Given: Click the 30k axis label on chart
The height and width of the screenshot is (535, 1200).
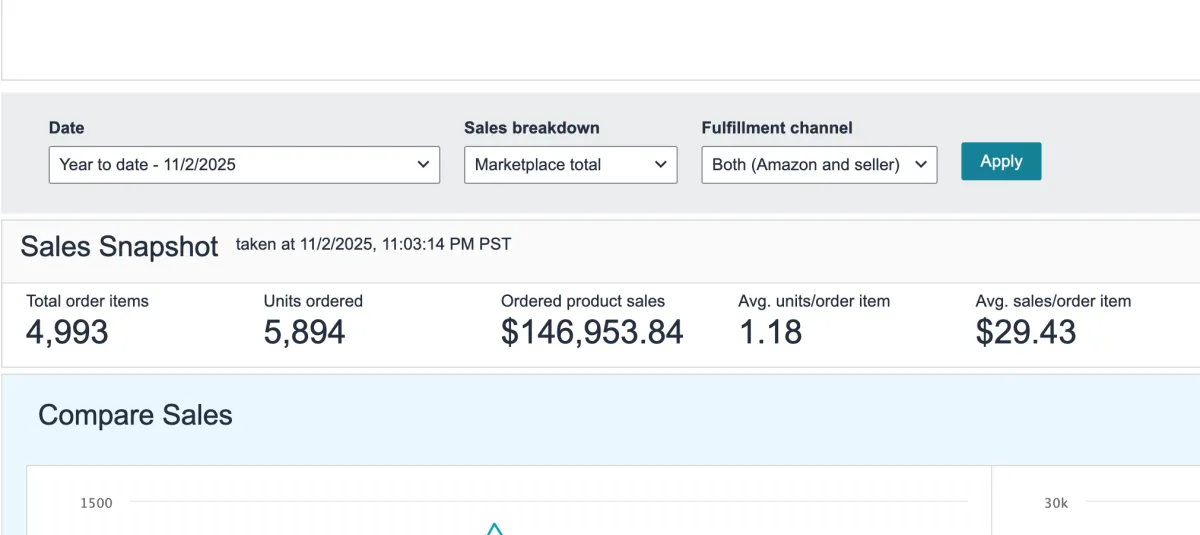Looking at the screenshot, I should 1056,503.
